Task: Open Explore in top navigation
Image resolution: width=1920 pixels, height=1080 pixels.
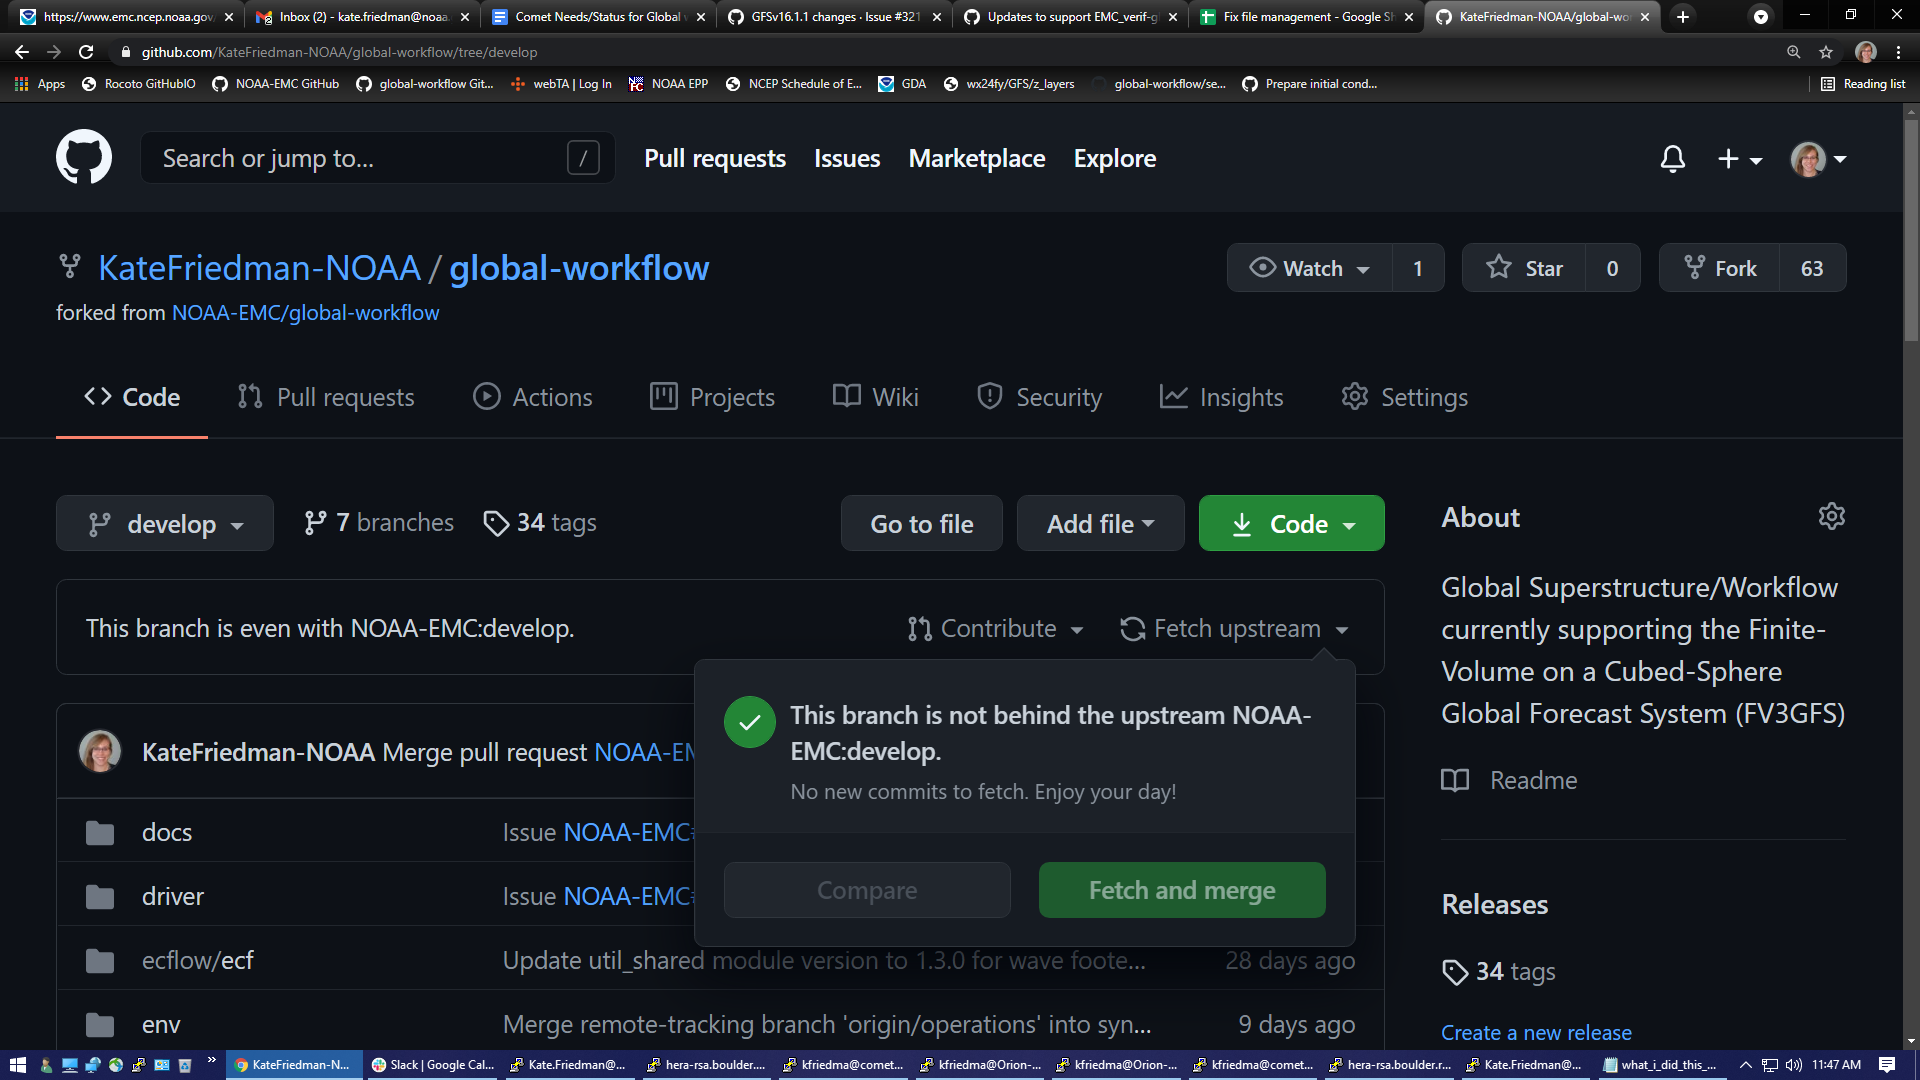Action: tap(1115, 158)
